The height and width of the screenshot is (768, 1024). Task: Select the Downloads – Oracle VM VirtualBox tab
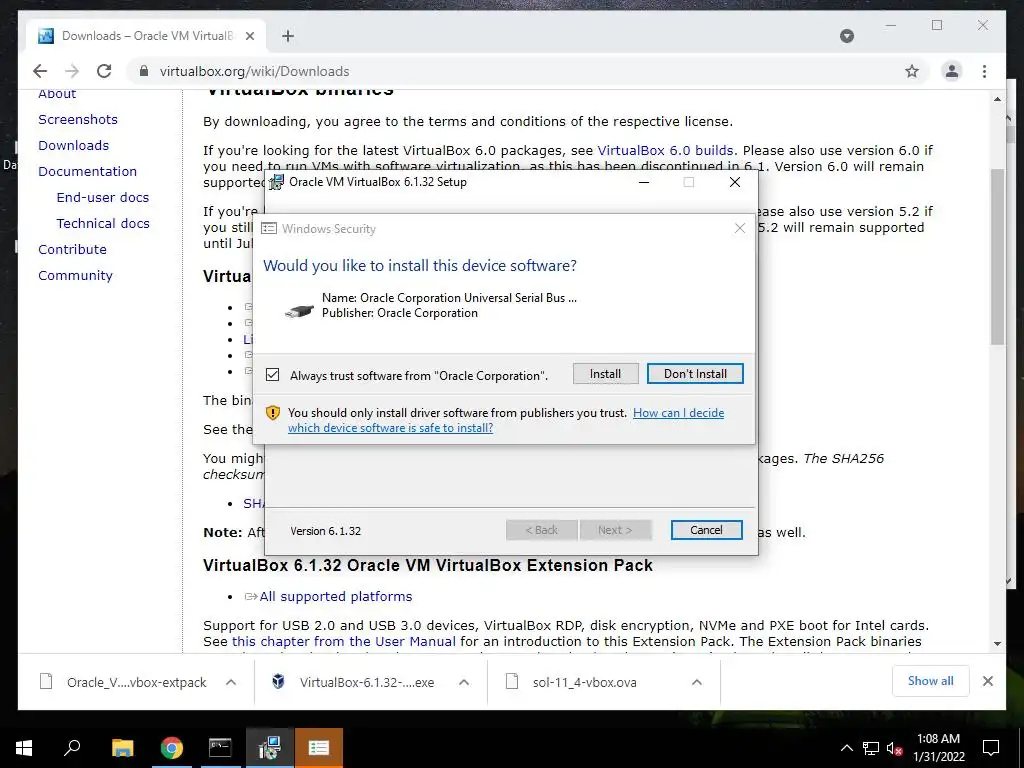146,36
